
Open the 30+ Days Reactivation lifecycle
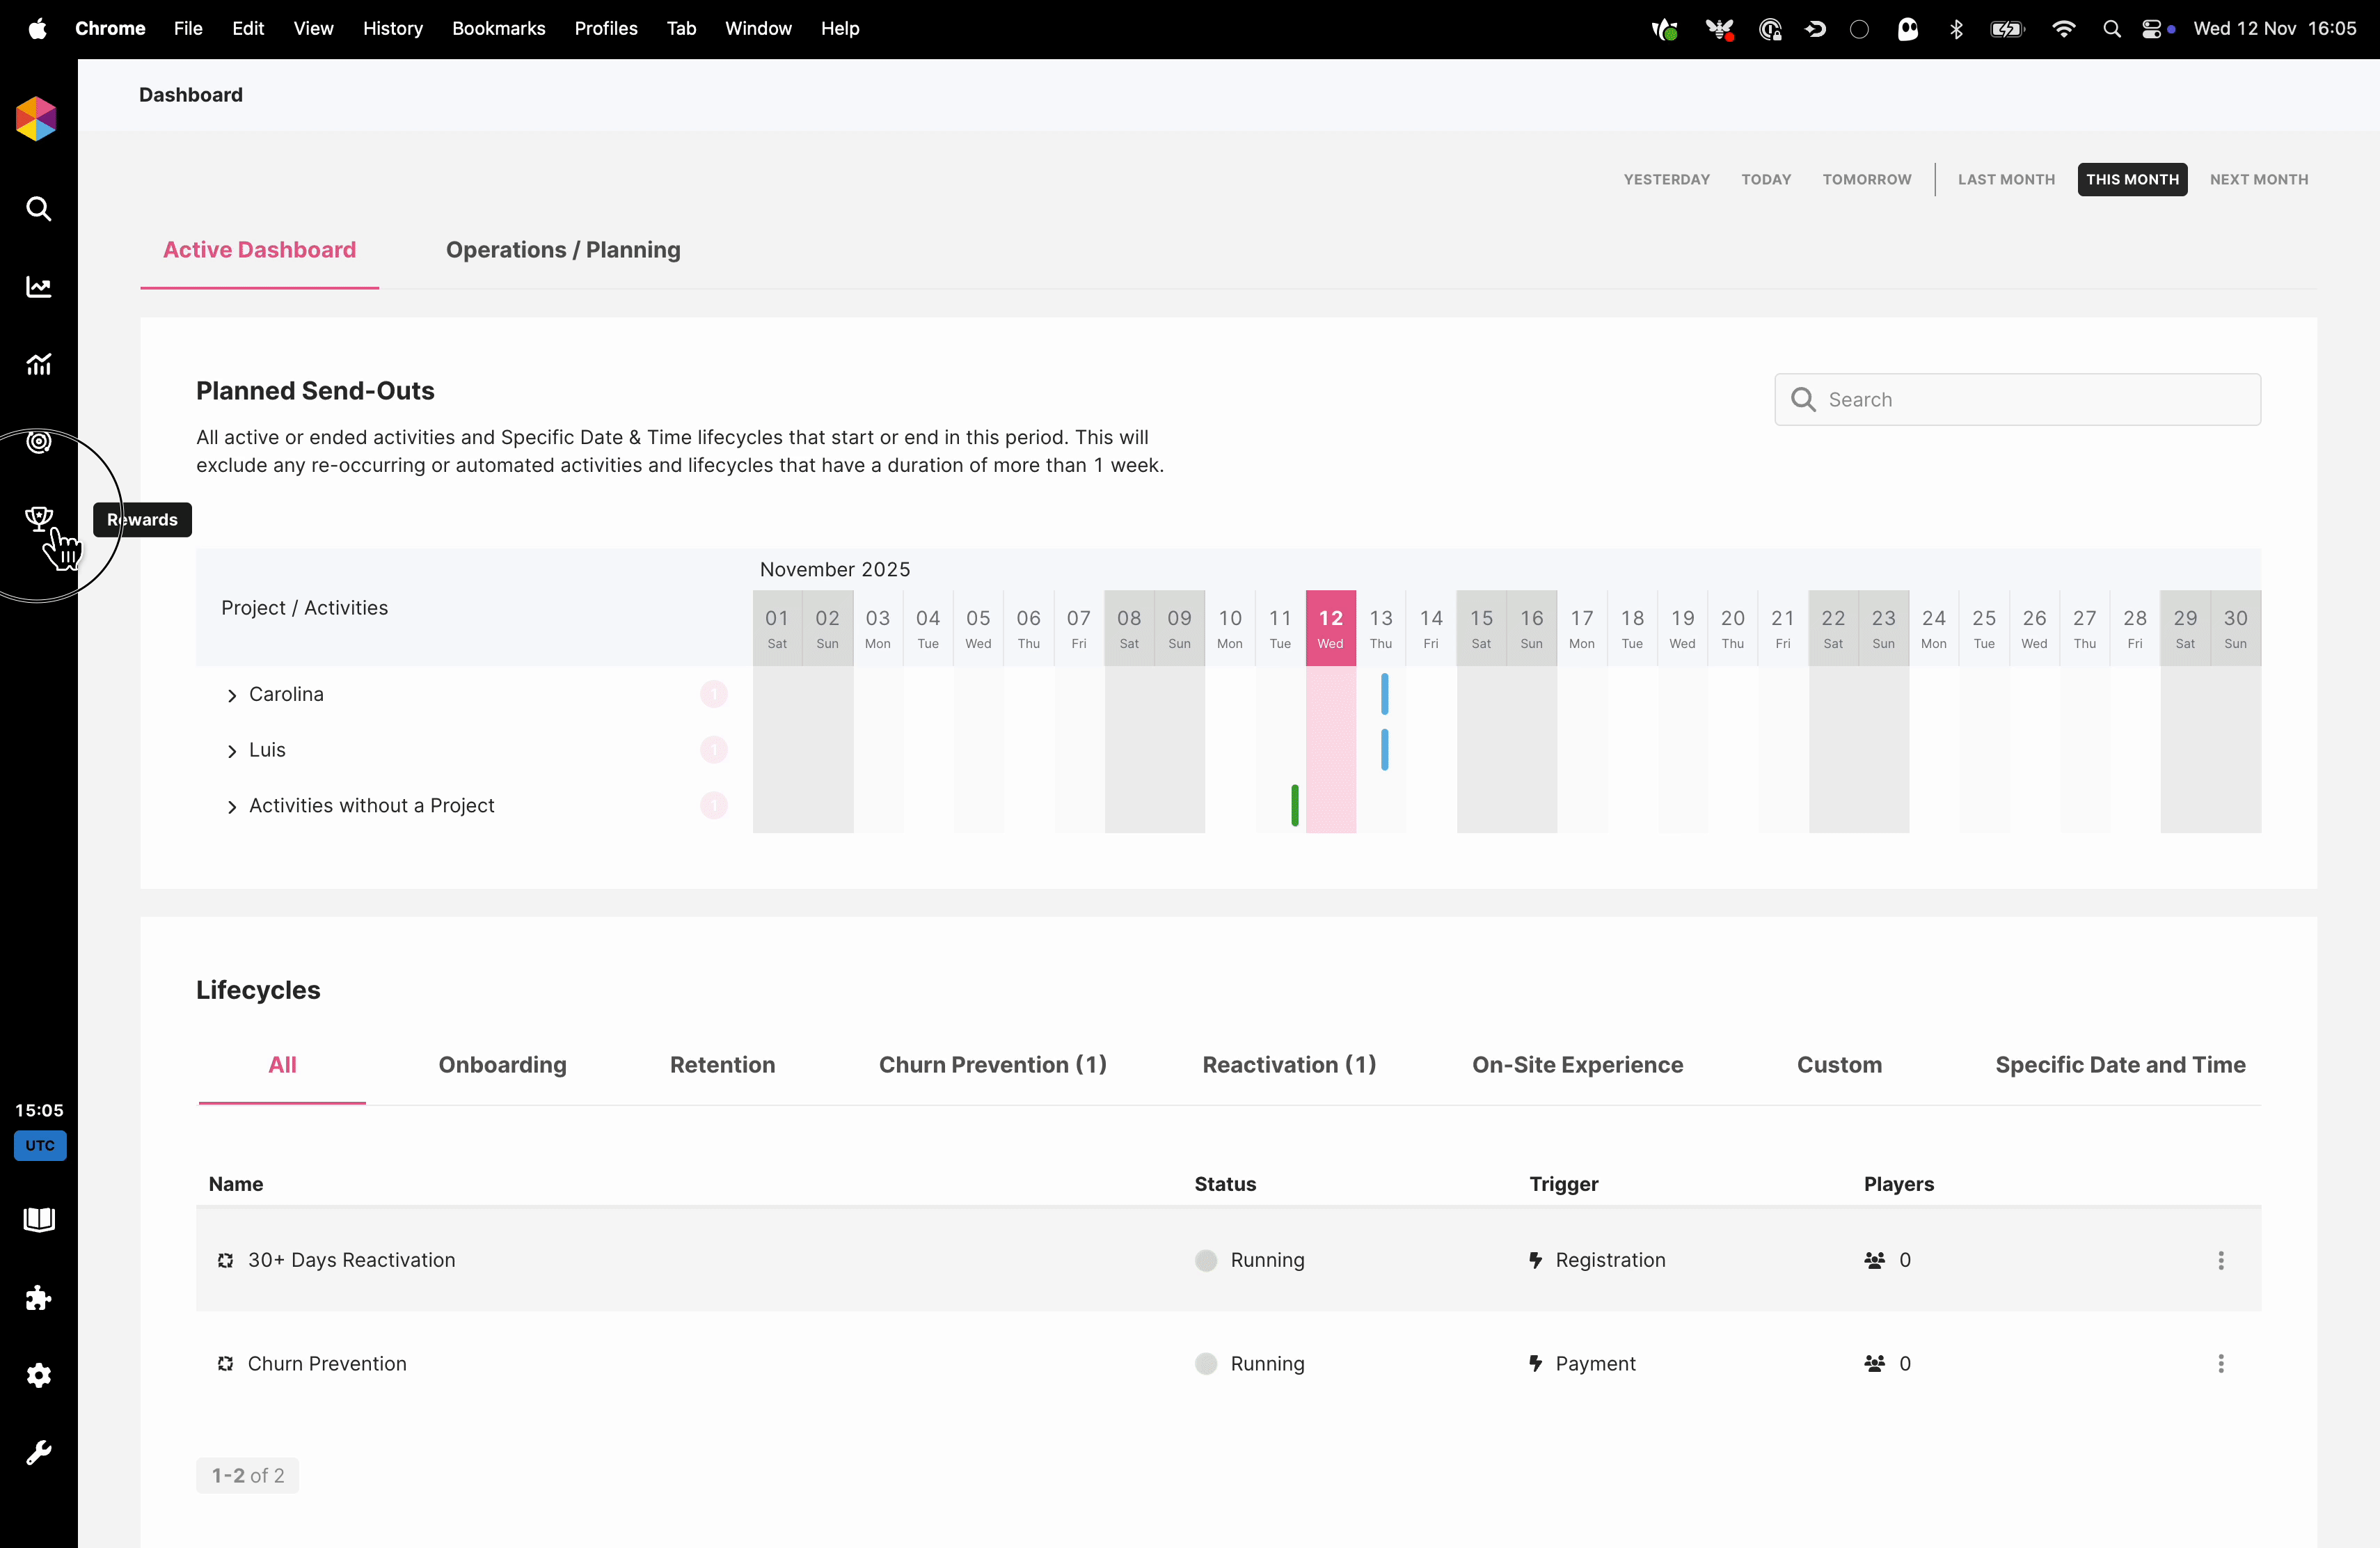[351, 1260]
